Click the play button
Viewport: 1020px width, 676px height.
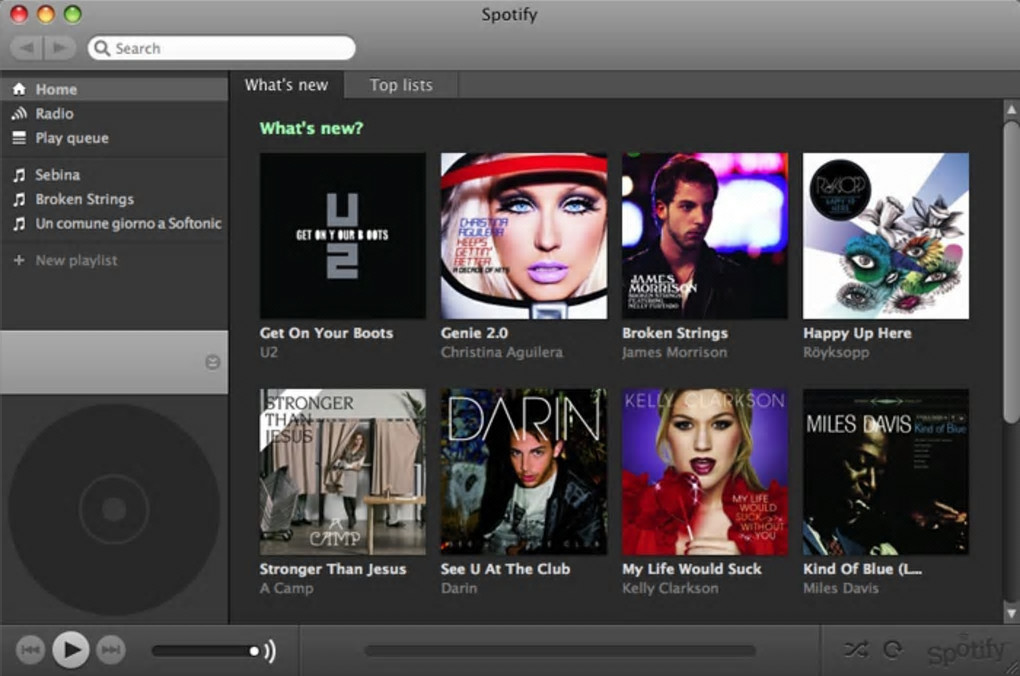[71, 649]
